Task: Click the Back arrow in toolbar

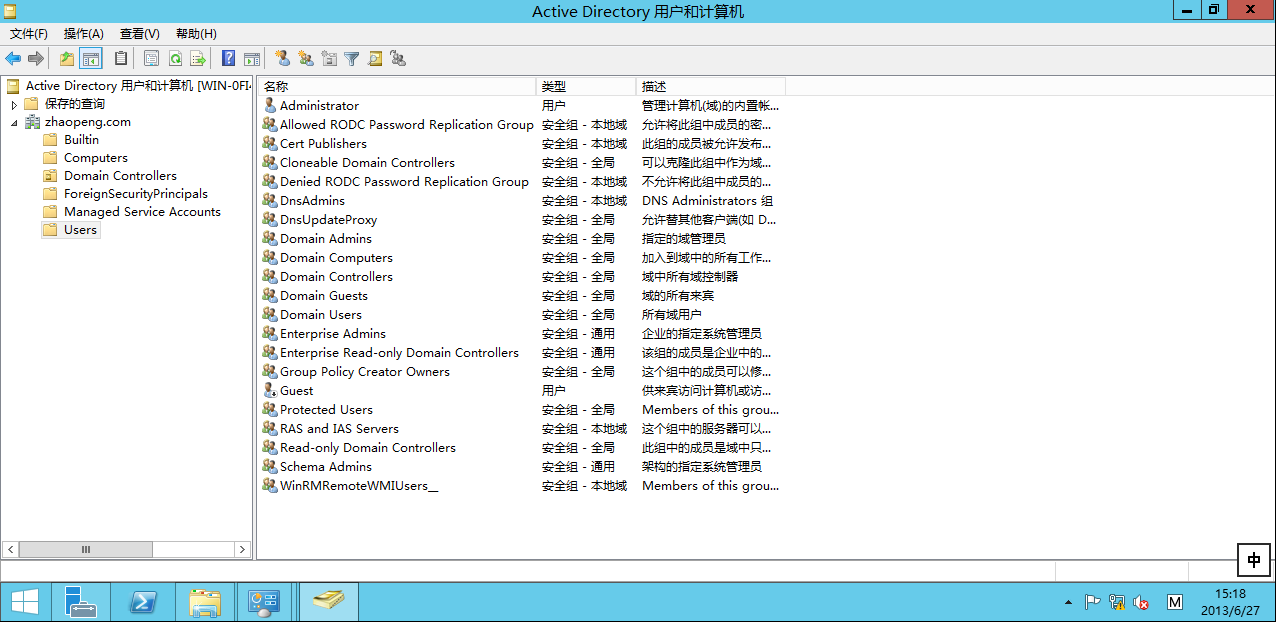Action: (13, 59)
